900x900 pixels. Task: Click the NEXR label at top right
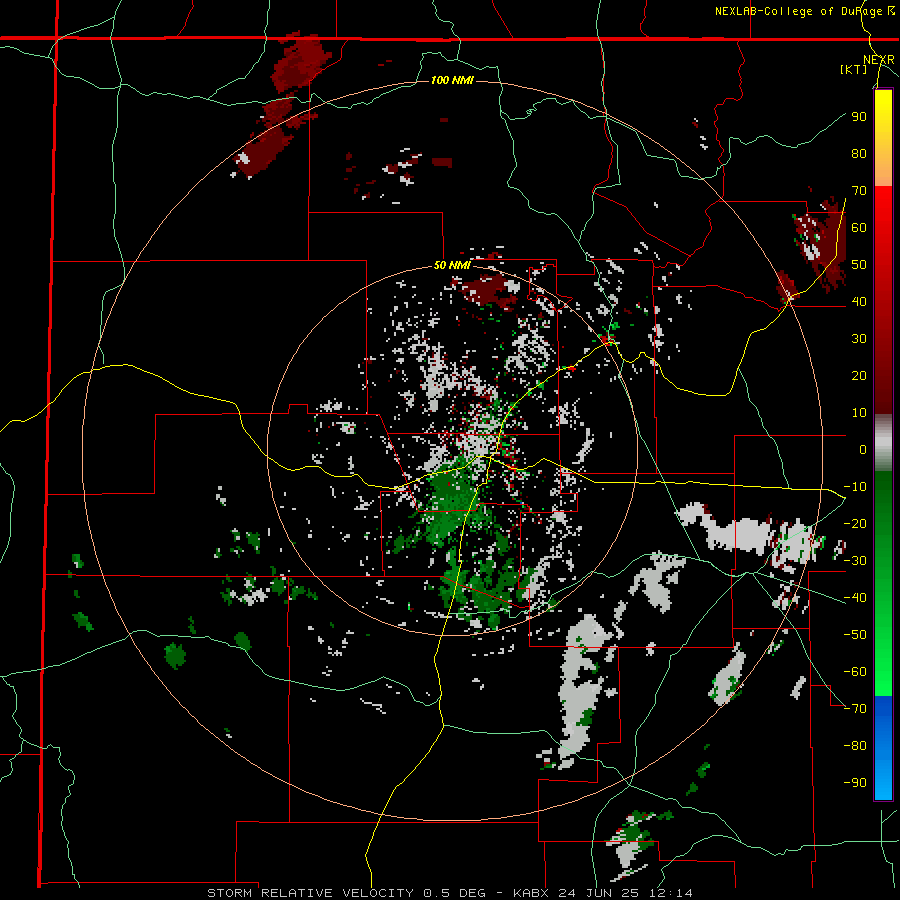click(x=879, y=60)
